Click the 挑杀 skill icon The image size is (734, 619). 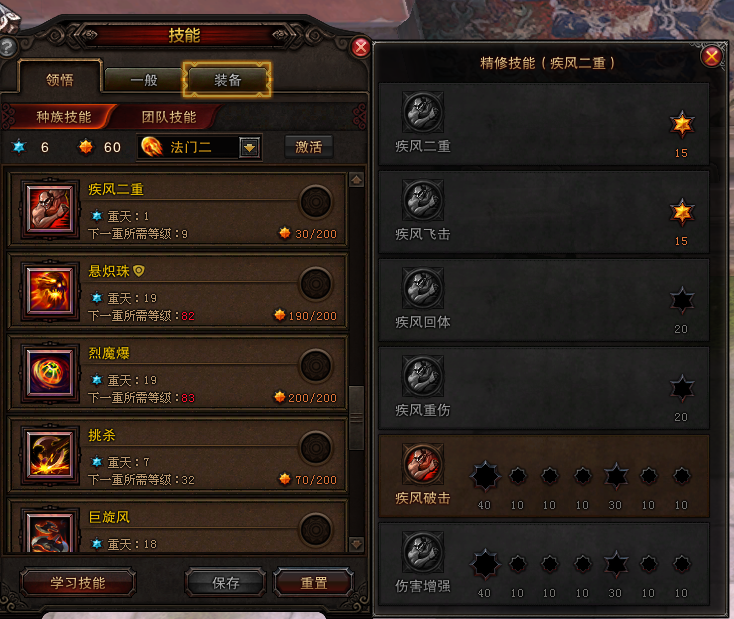pos(50,455)
